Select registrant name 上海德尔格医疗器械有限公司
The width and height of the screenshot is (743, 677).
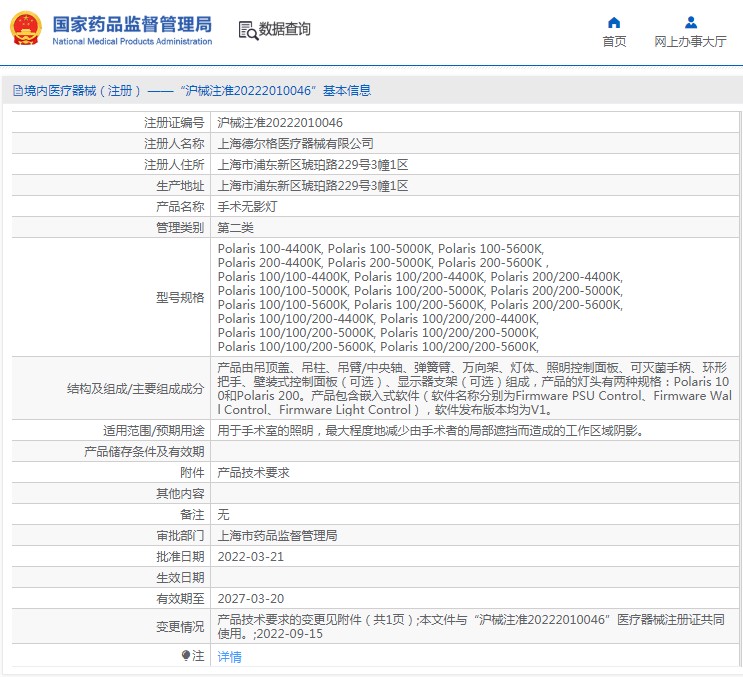pos(295,144)
